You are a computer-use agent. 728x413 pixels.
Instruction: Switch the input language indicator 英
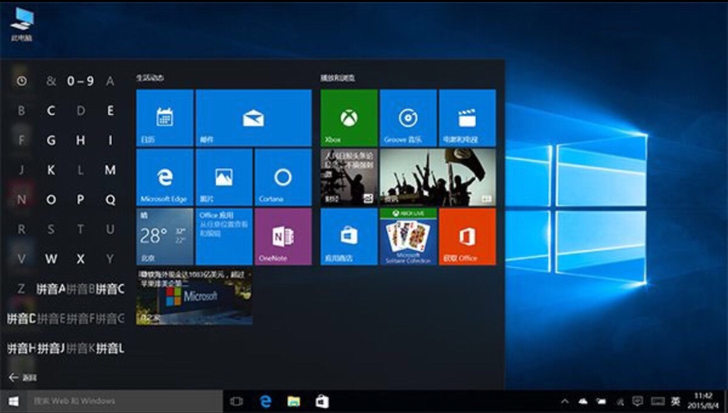pyautogui.click(x=676, y=401)
